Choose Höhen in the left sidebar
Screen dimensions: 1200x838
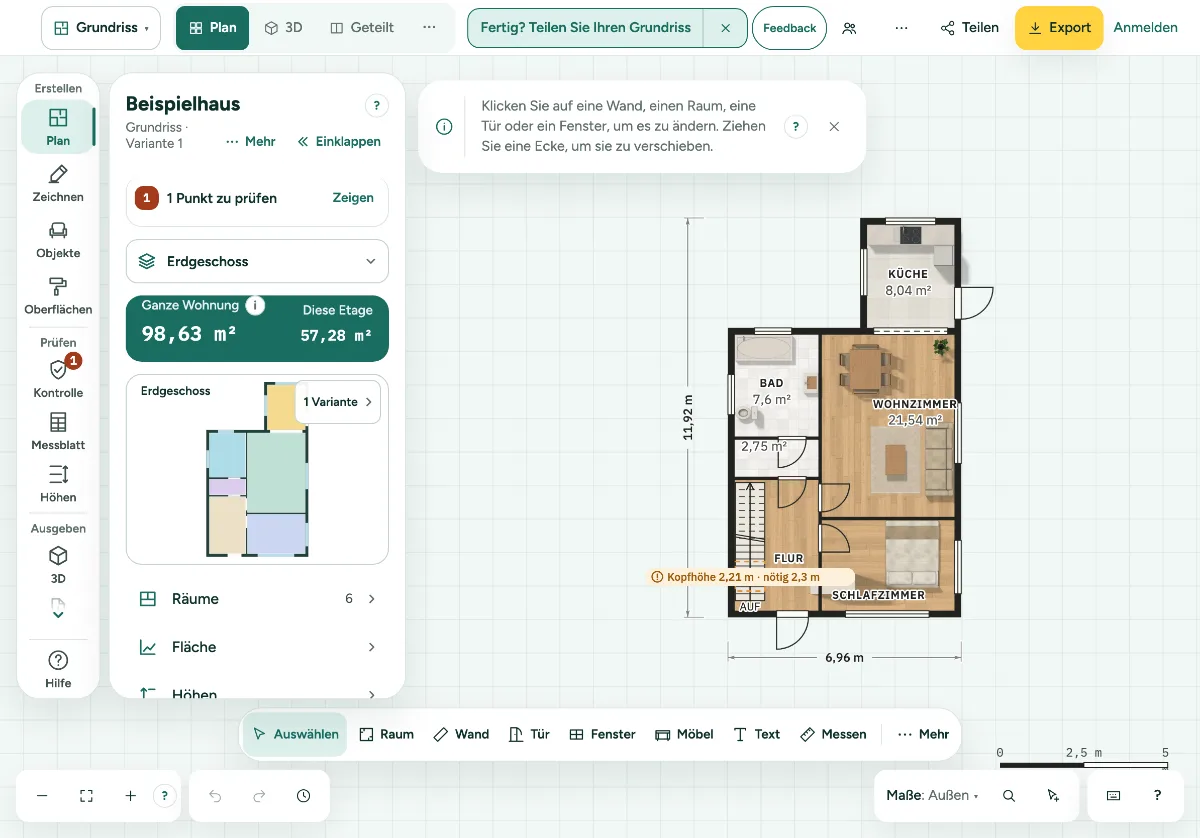[x=58, y=483]
